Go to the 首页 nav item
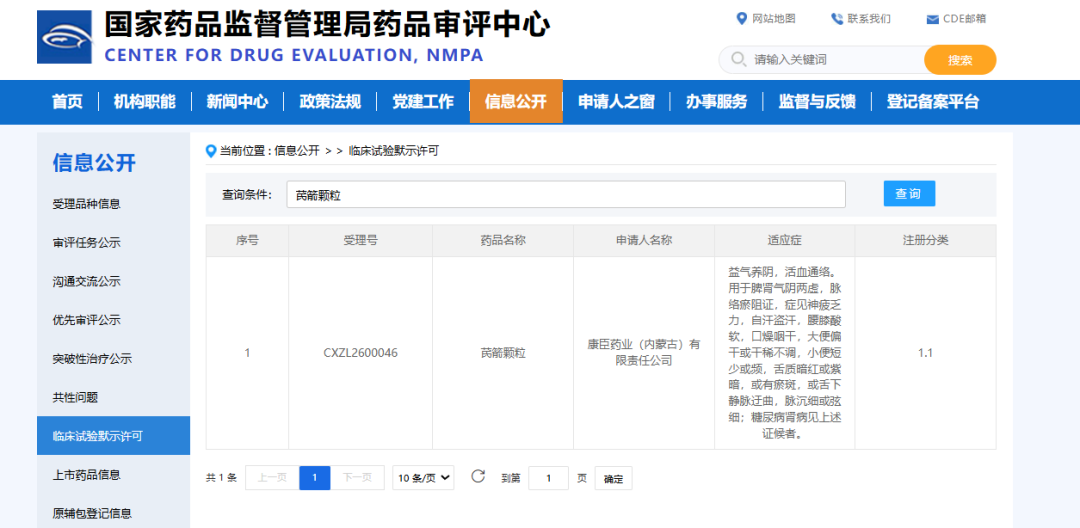Image resolution: width=1080 pixels, height=528 pixels. tap(68, 102)
